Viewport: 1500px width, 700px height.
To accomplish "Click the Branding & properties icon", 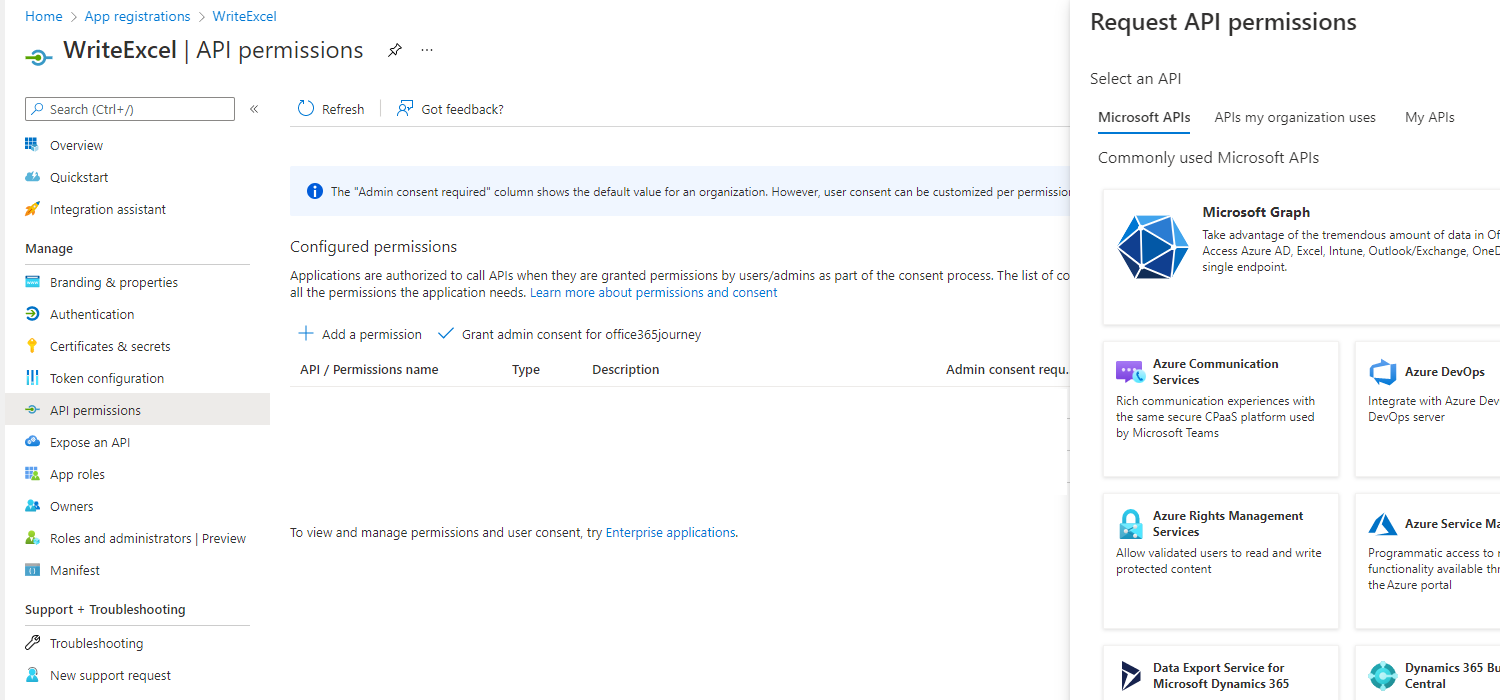I will point(32,282).
